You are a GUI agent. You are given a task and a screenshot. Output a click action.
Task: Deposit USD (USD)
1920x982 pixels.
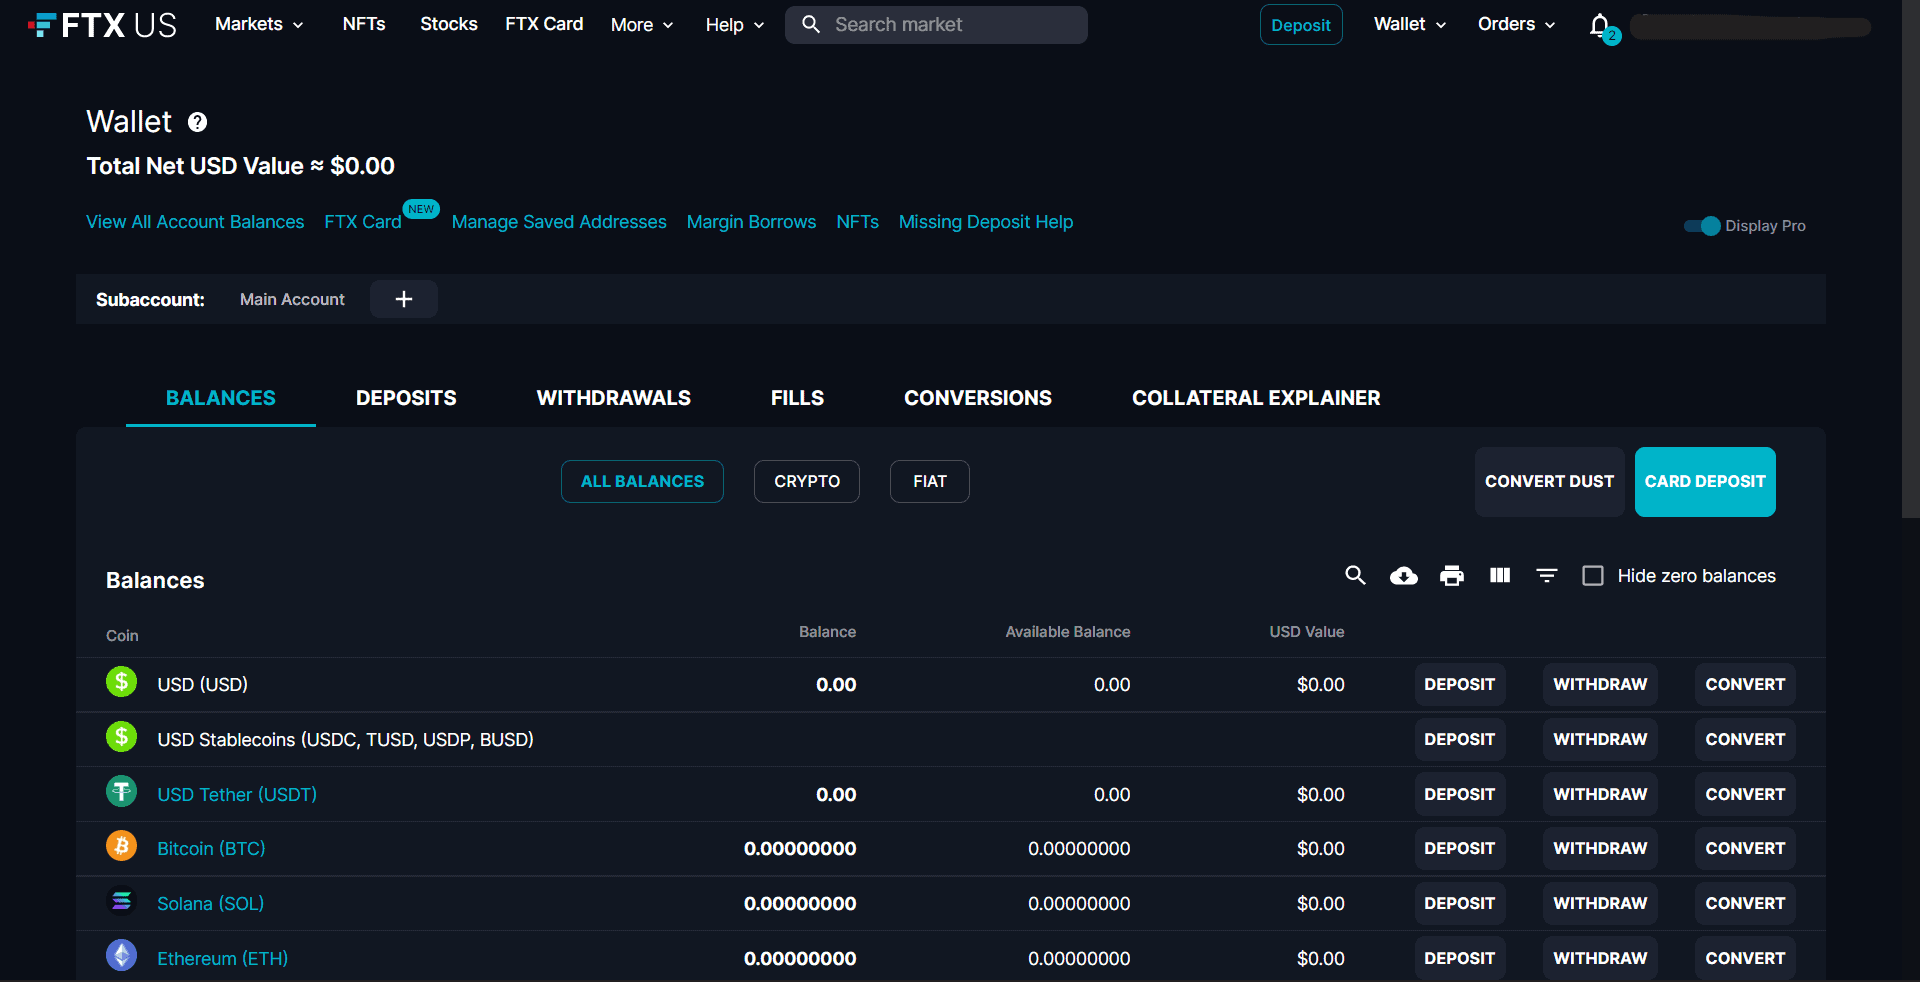point(1459,685)
